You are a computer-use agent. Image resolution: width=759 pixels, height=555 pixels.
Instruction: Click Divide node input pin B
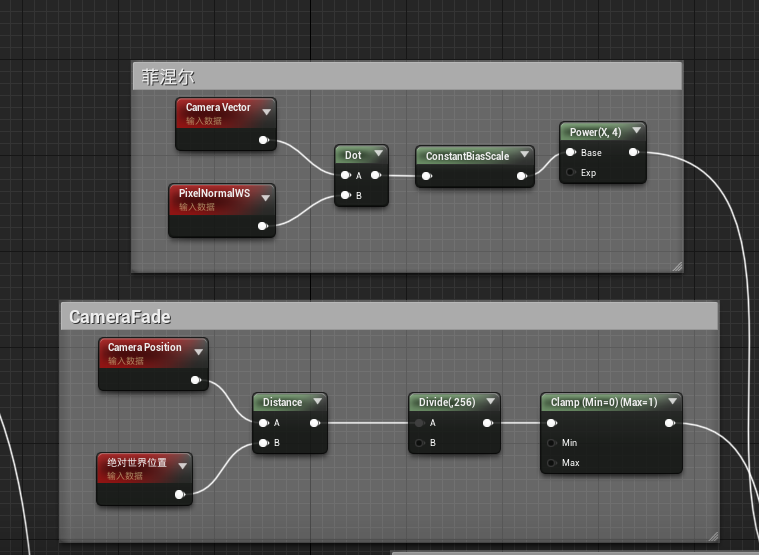point(420,443)
